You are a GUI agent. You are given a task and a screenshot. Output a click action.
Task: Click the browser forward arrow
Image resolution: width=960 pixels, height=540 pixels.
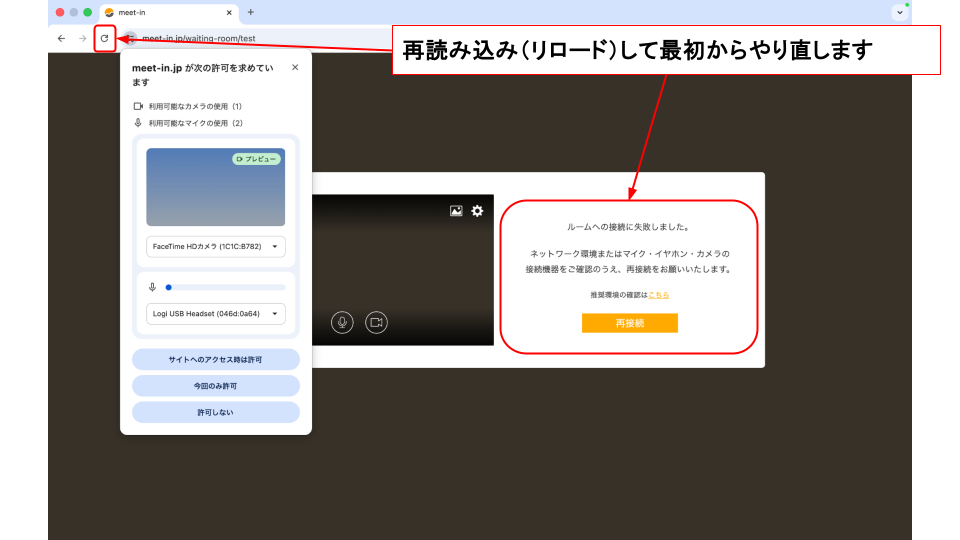coord(83,38)
